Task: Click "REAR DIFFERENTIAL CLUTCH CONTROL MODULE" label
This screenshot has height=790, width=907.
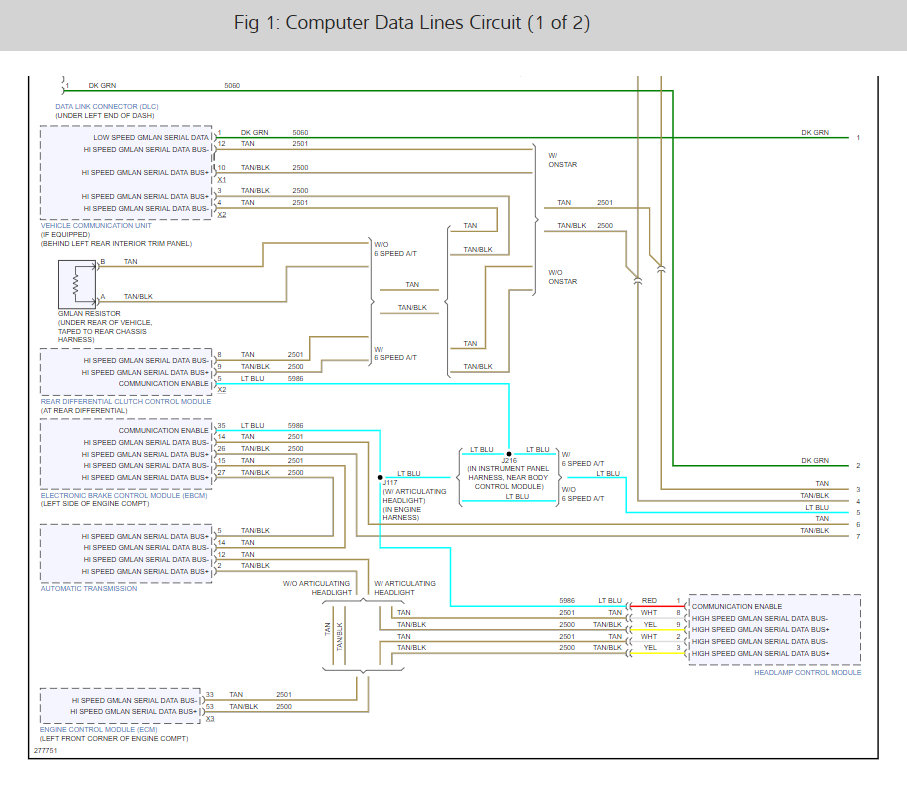Action: coord(126,401)
